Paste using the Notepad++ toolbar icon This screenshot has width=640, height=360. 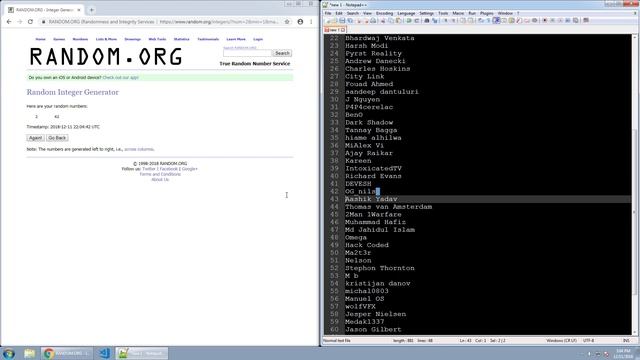(398, 20)
